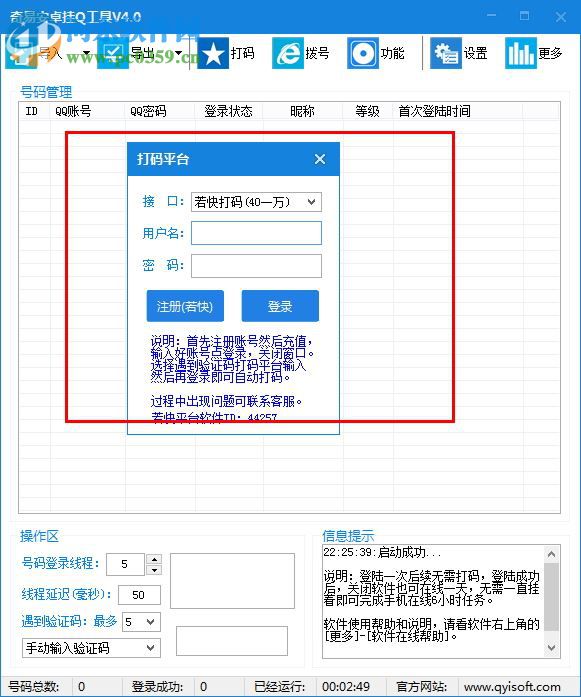
Task: Open the 更多 bar chart icon
Action: point(521,53)
